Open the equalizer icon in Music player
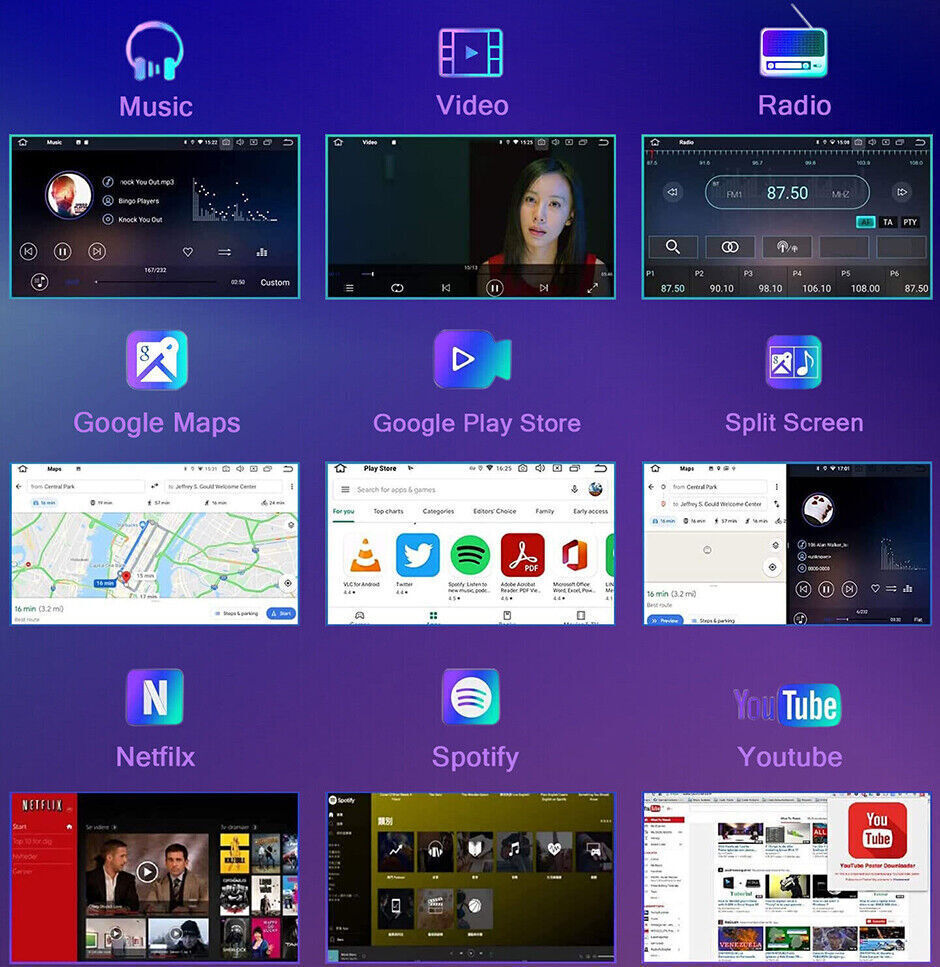This screenshot has height=967, width=940. 262,252
